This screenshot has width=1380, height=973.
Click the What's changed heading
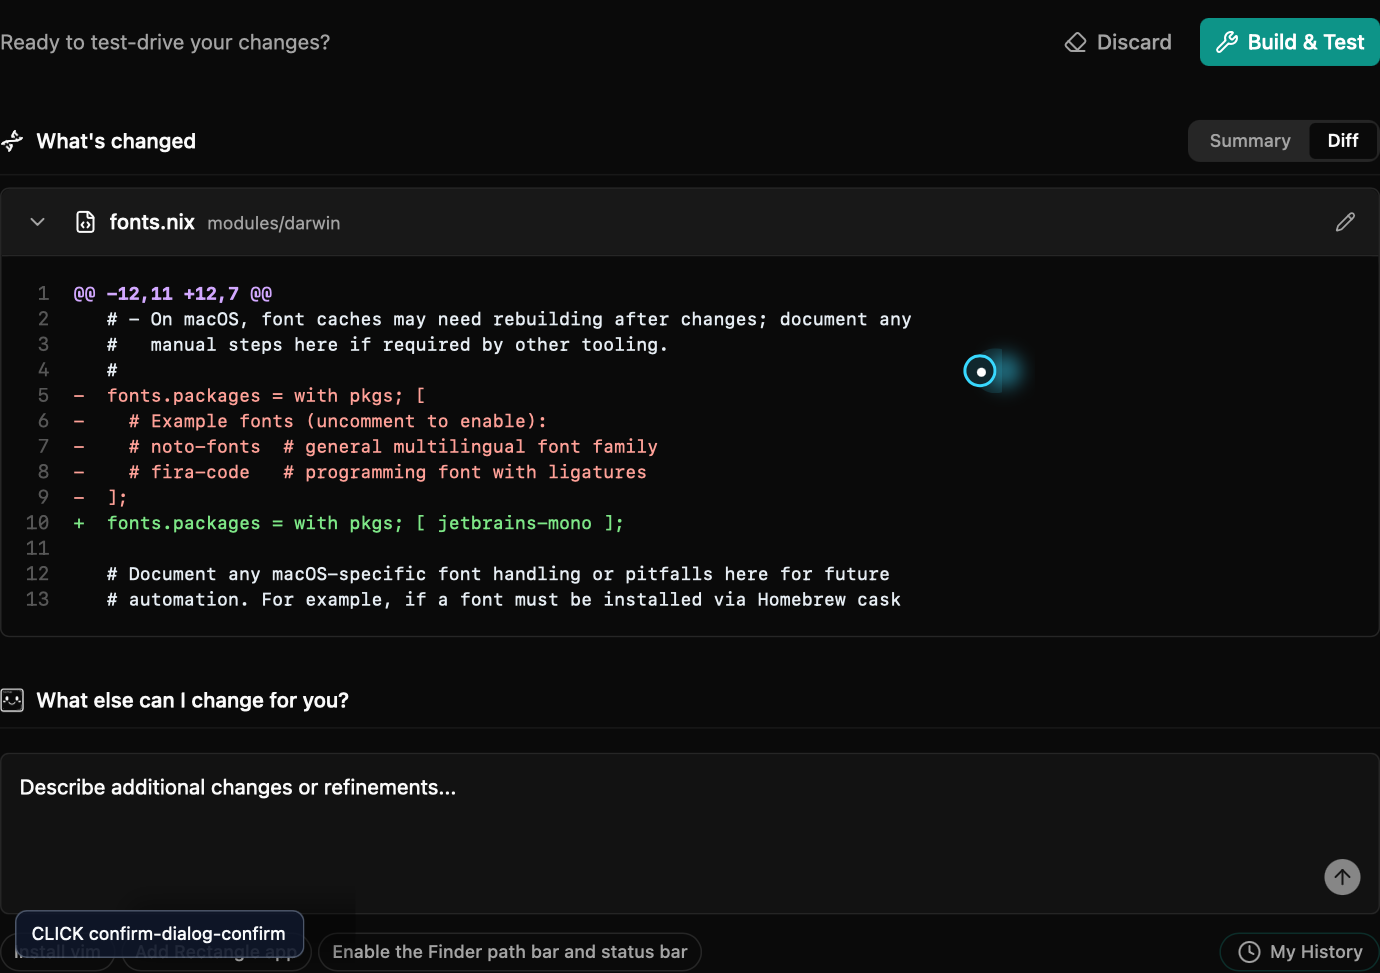tap(116, 141)
